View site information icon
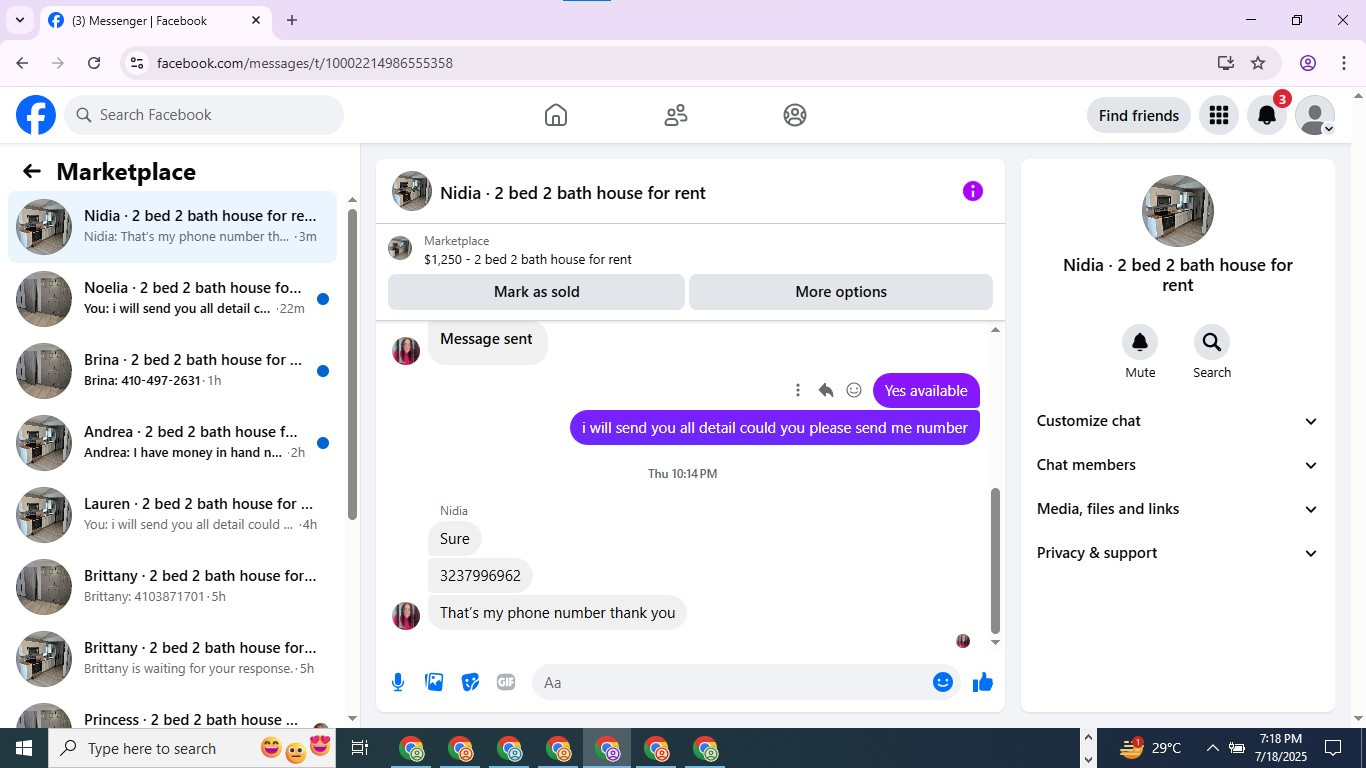The height and width of the screenshot is (768, 1366). [138, 63]
